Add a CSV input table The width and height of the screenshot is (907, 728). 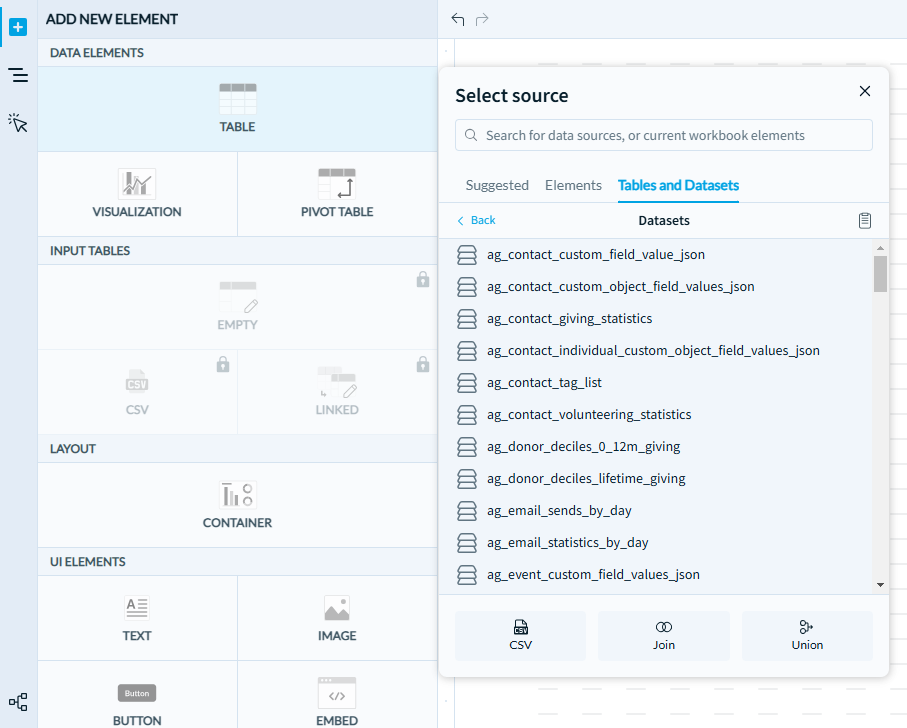[x=137, y=392]
